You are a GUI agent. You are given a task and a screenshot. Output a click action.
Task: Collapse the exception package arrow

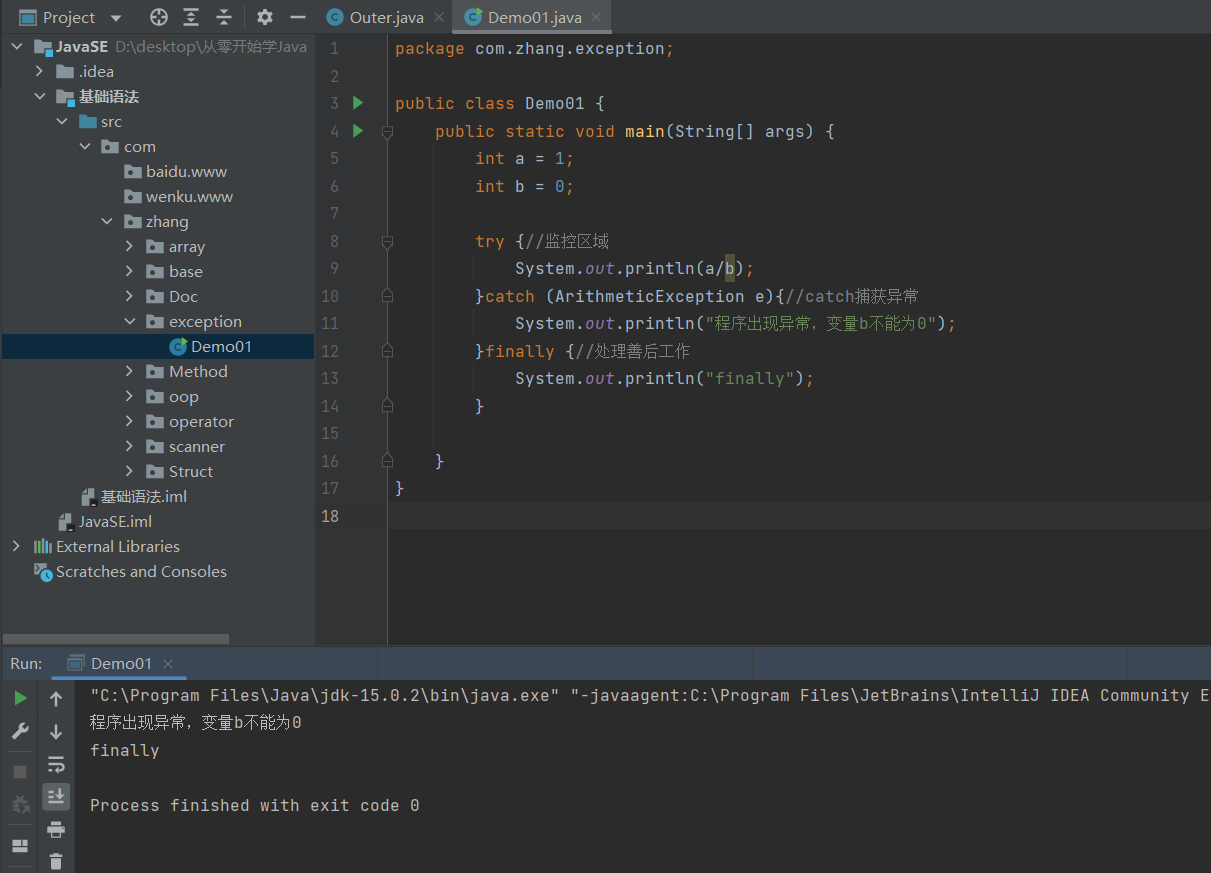coord(129,322)
